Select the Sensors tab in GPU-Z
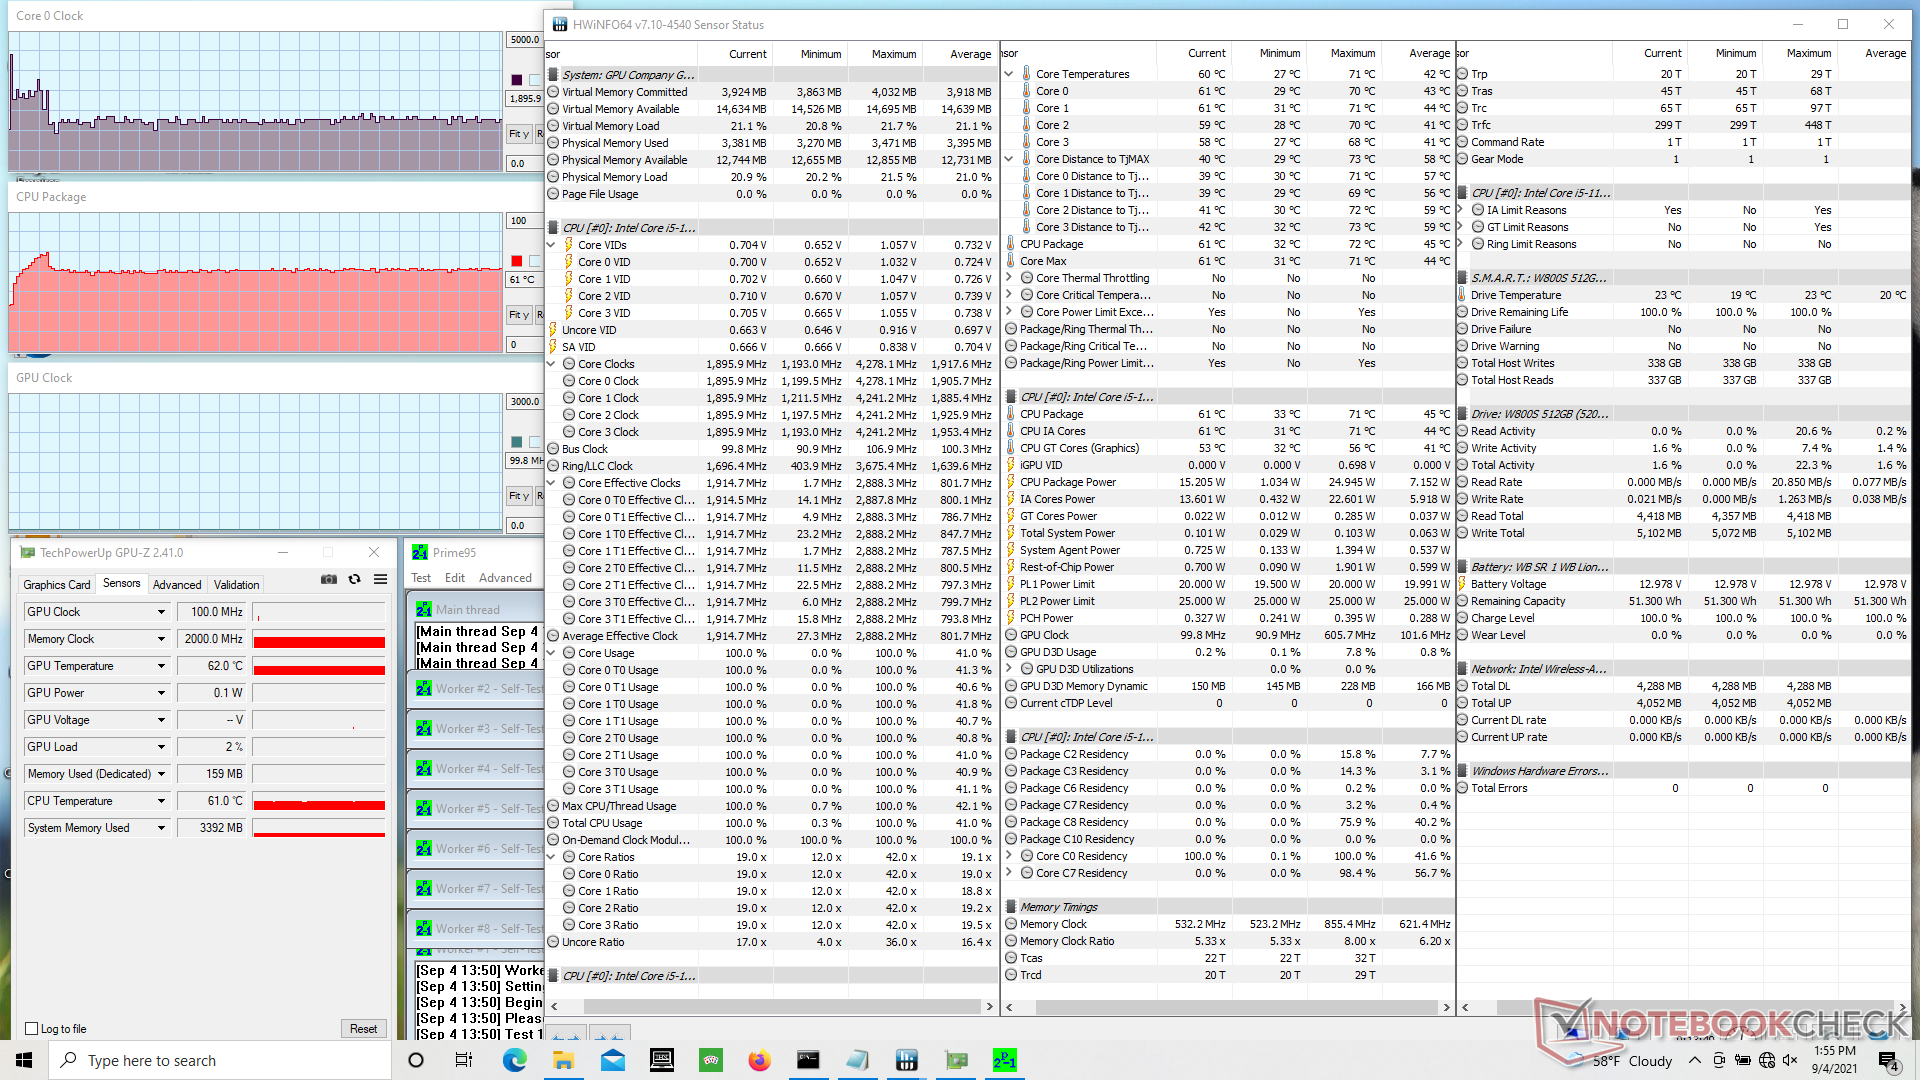 (122, 583)
